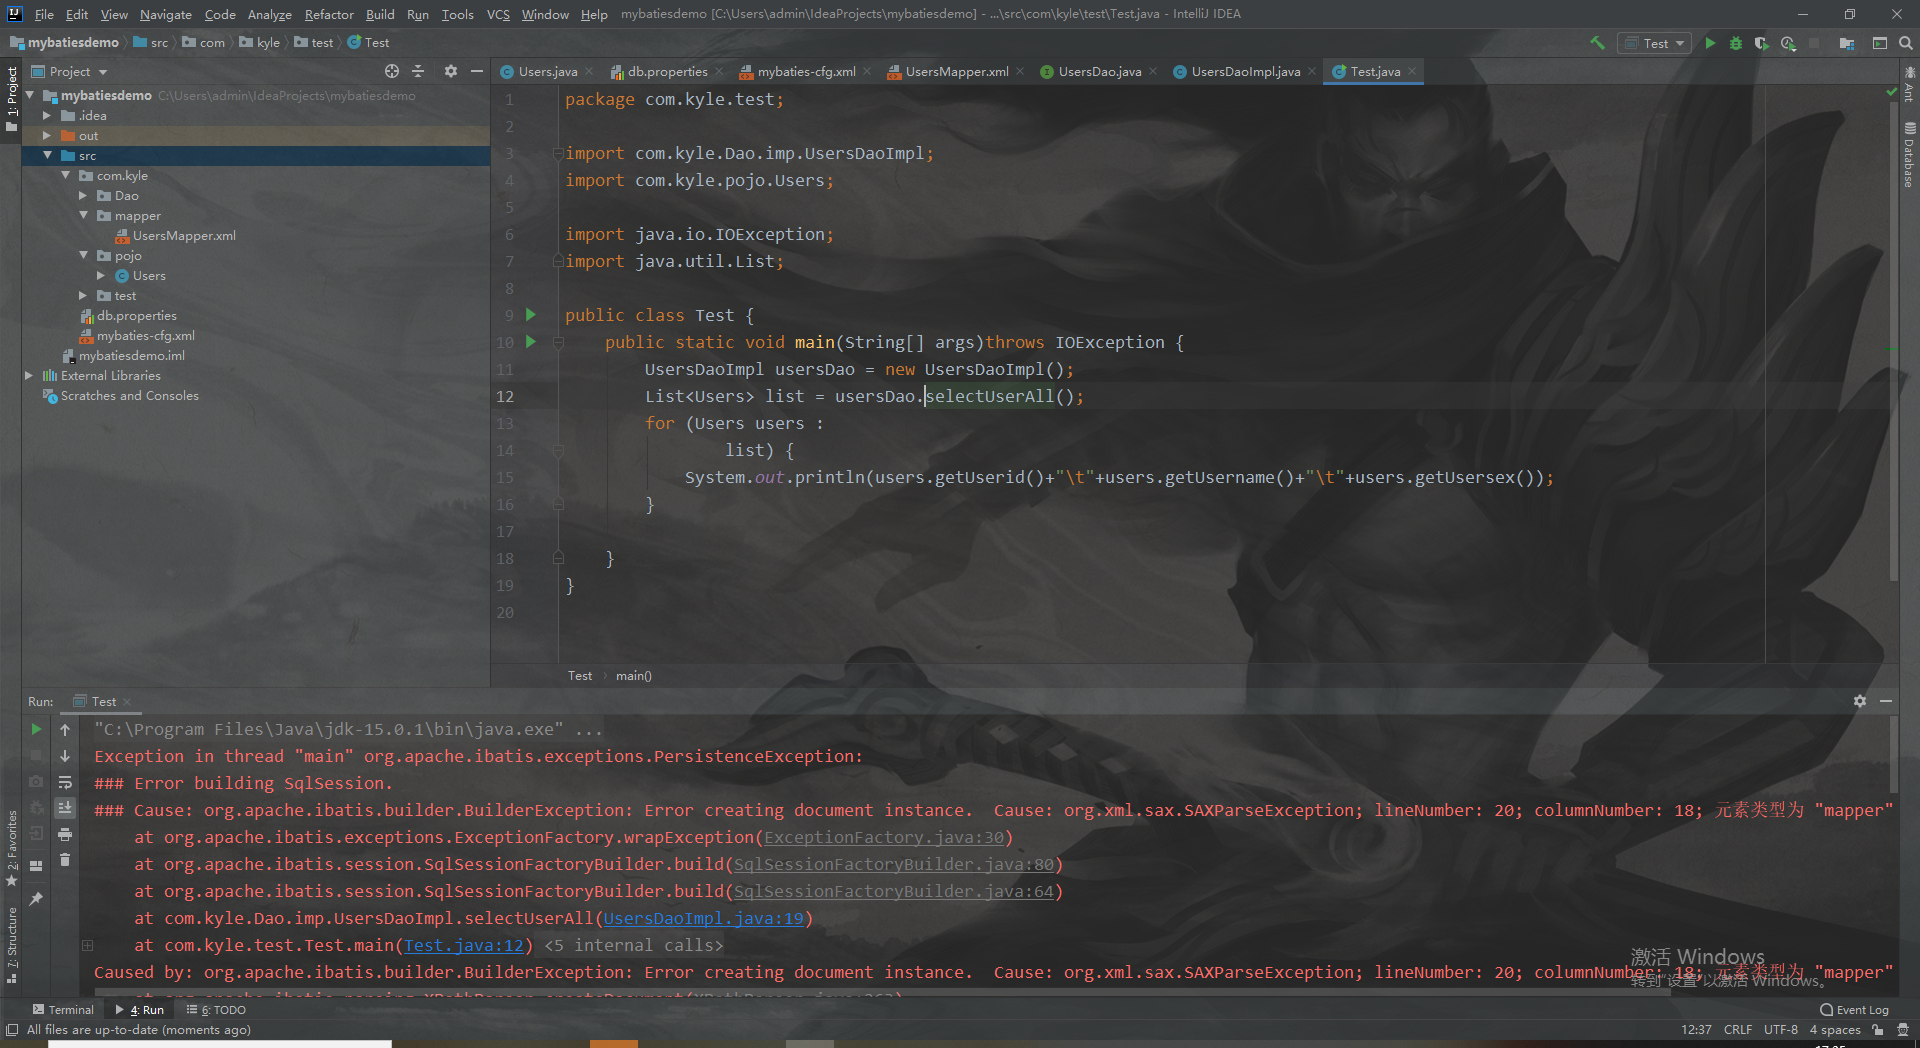Open UsersDaoImpl.java:19 stack trace link
The width and height of the screenshot is (1920, 1048).
(x=703, y=918)
